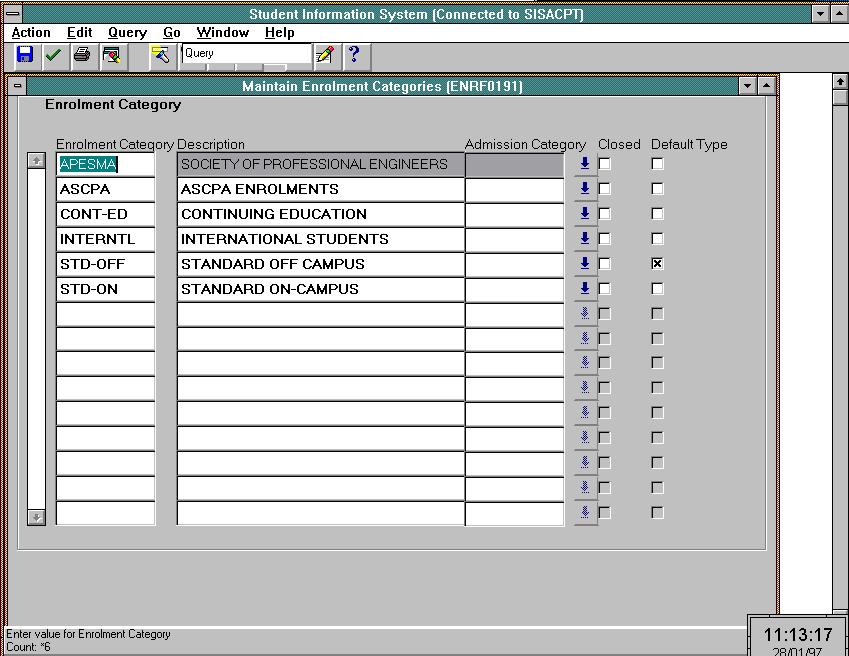849x656 pixels.
Task: Click scroll-up arrow beside Enrolment Category list
Action: click(x=36, y=160)
